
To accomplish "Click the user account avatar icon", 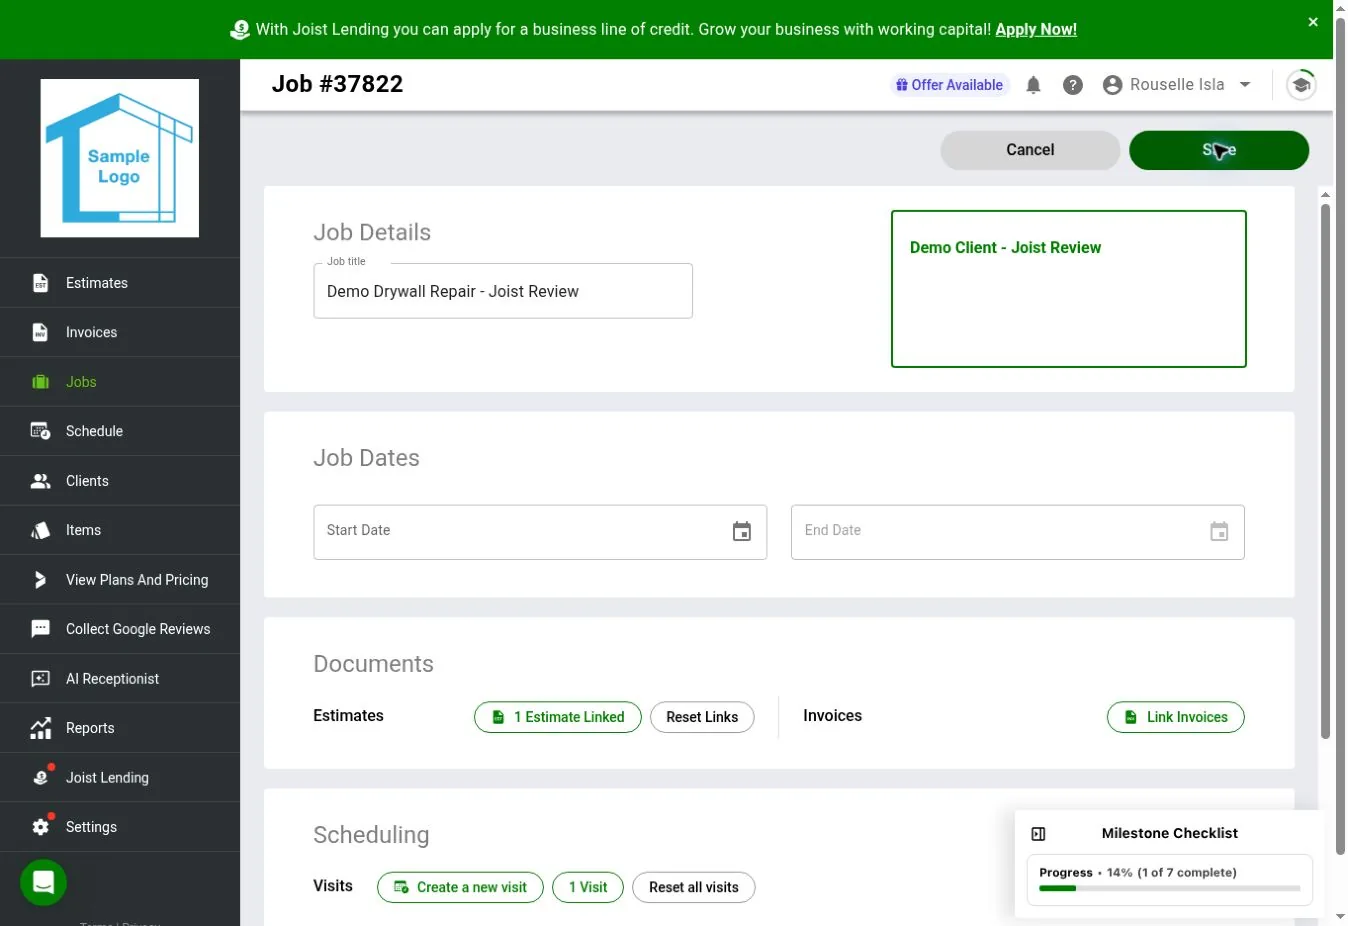I will pos(1112,85).
